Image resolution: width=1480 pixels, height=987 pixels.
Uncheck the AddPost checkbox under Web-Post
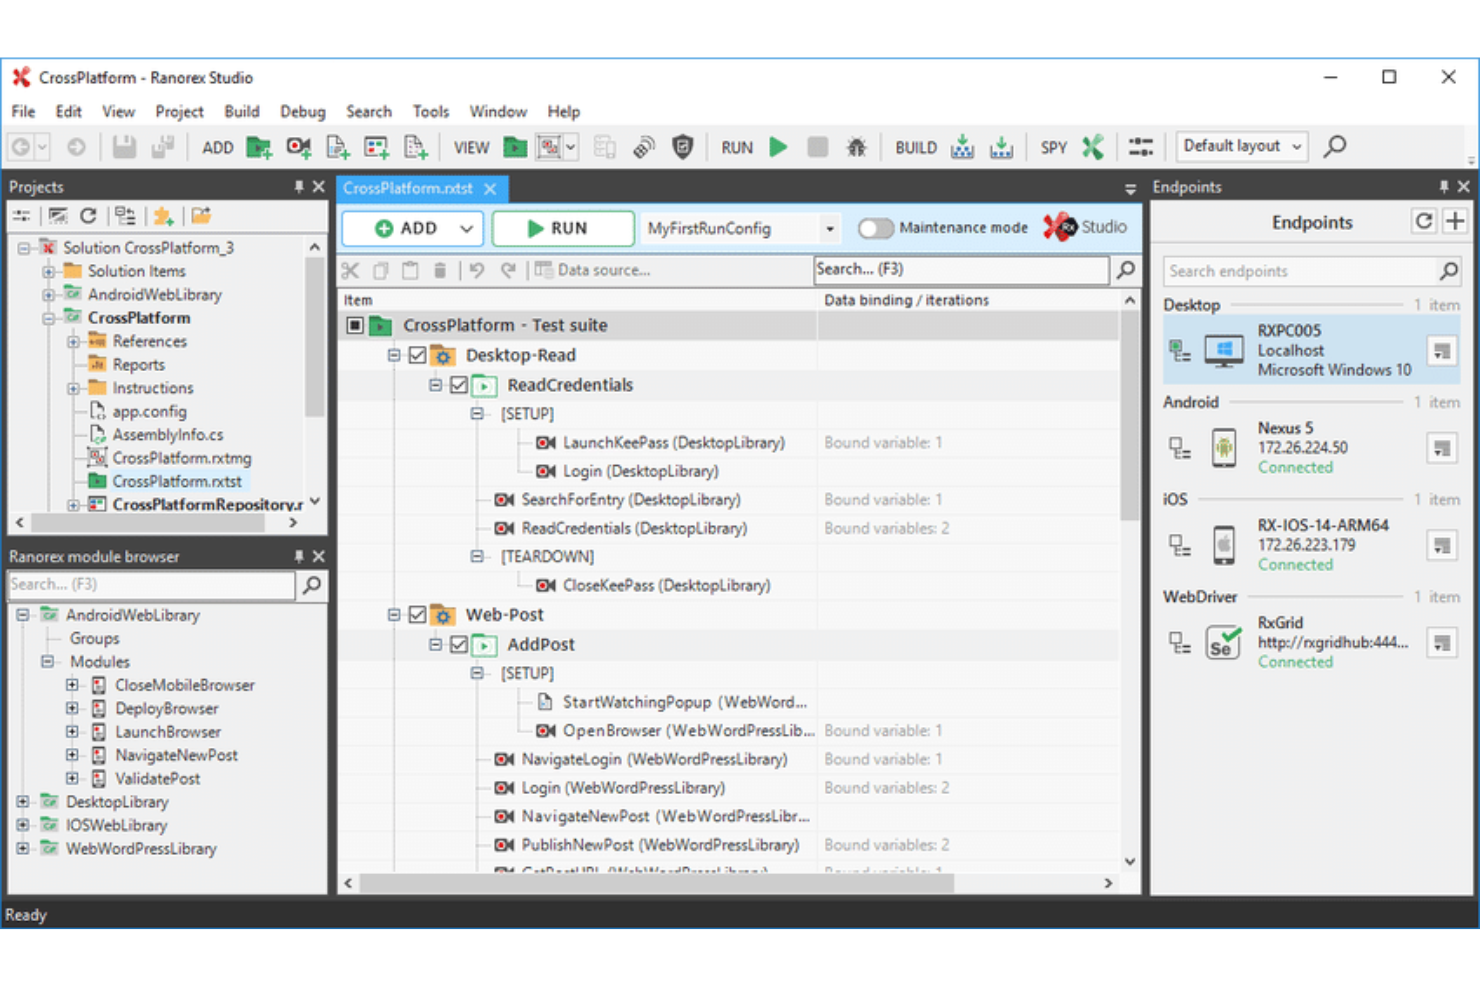(458, 645)
